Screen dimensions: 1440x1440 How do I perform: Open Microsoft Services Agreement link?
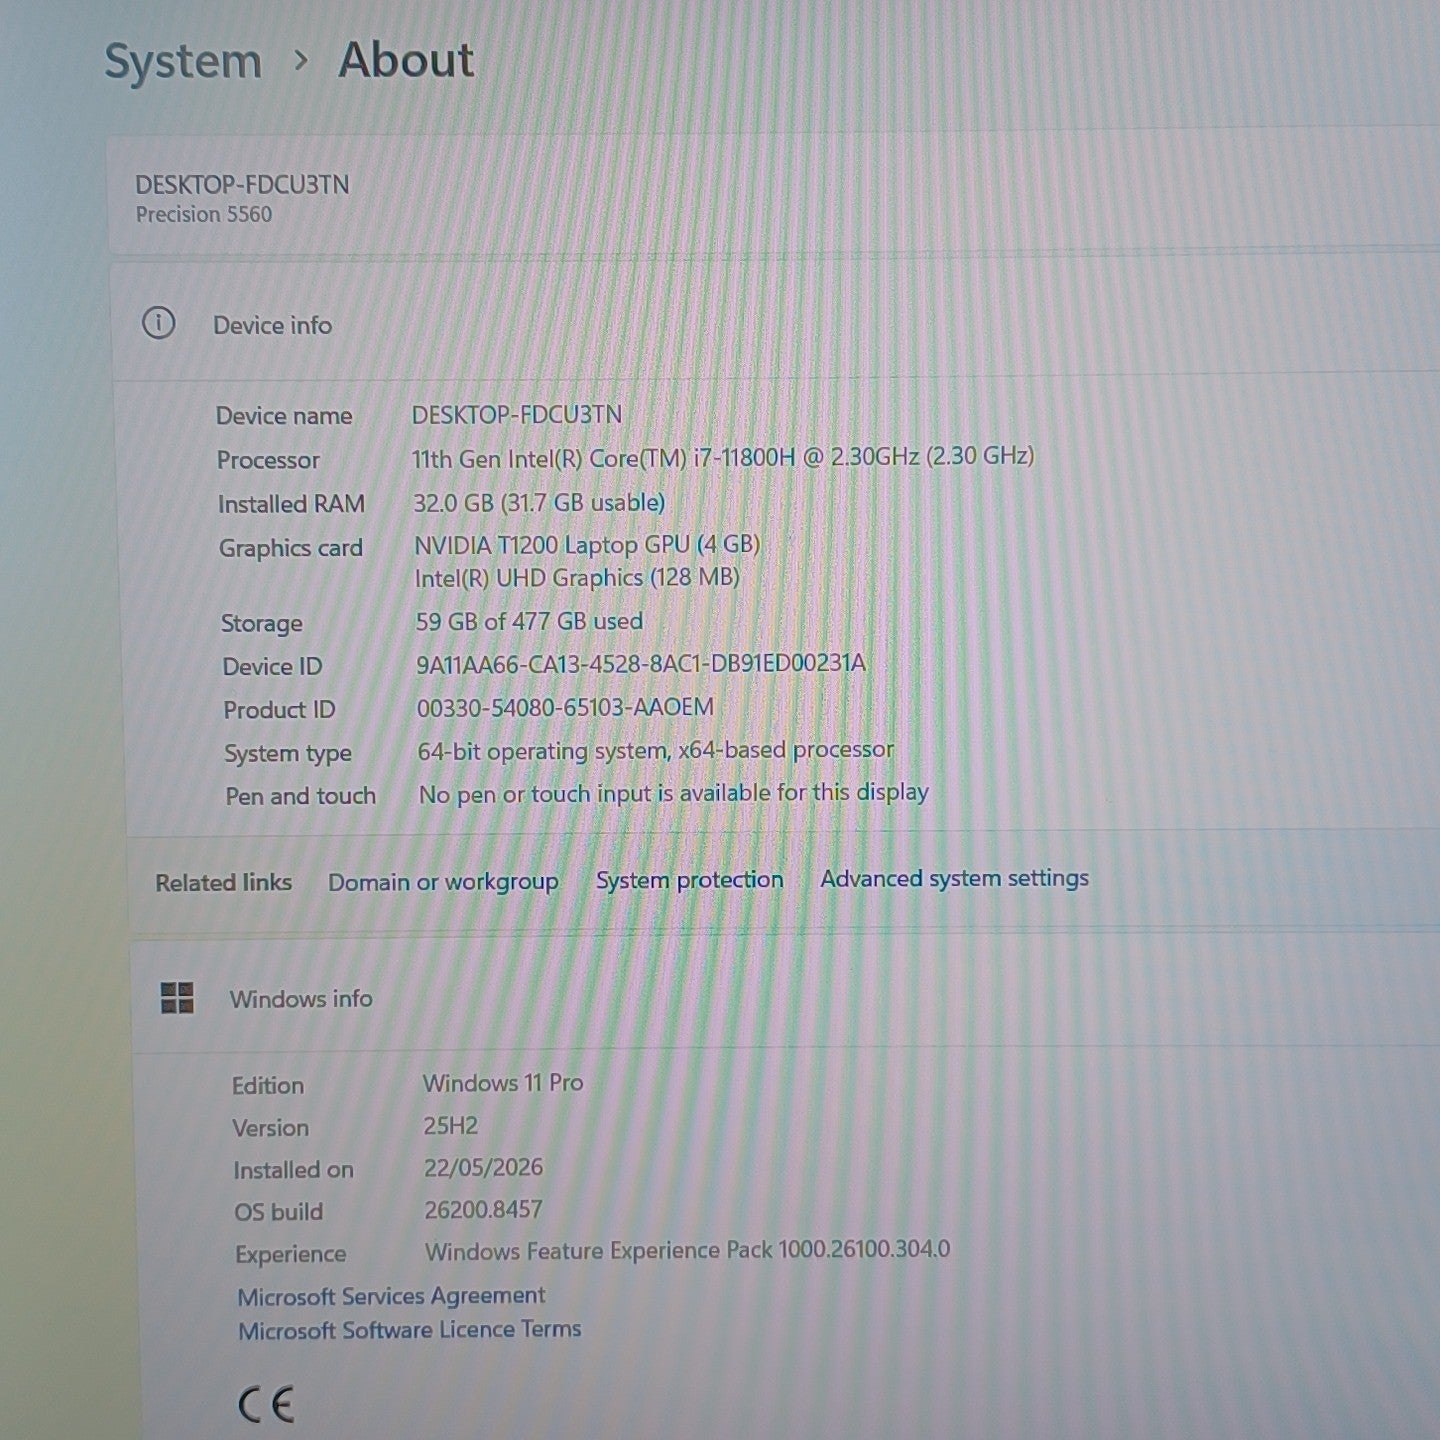[391, 1296]
